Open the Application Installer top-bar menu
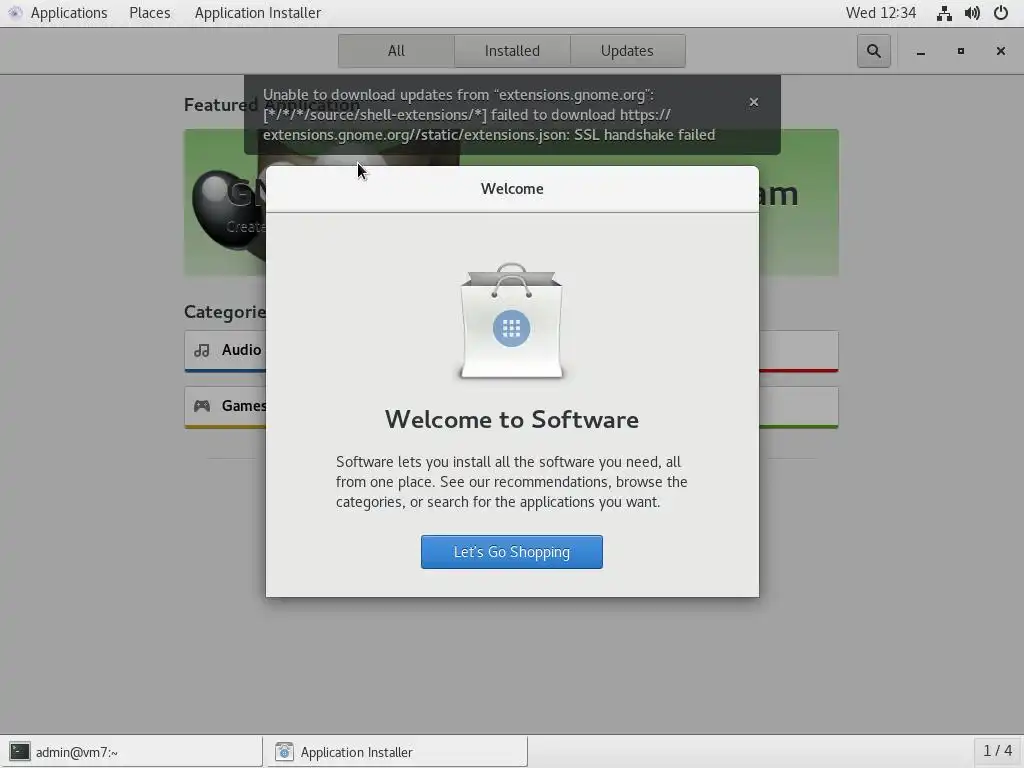1024x768 pixels. 257,13
